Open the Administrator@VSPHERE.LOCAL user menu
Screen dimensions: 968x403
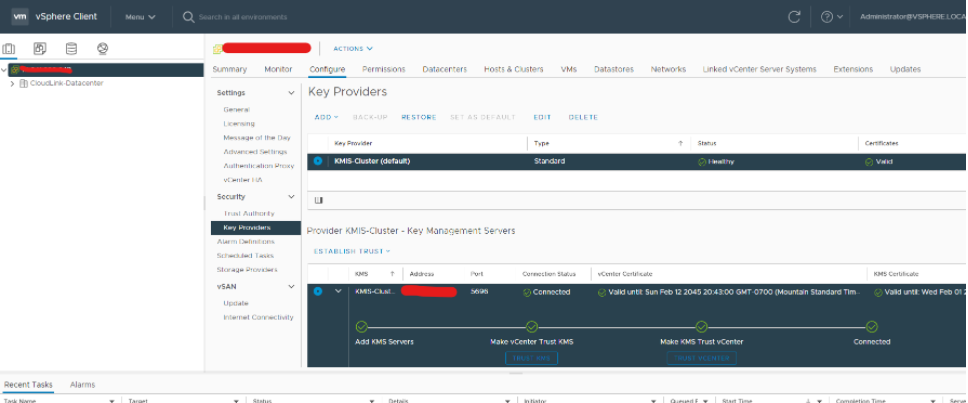914,17
